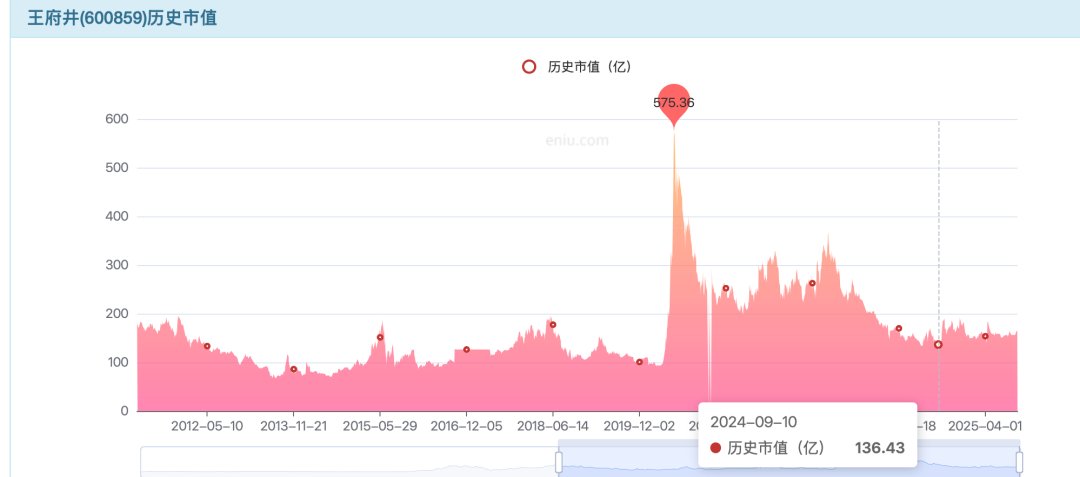Click the 100 y-axis label
This screenshot has width=1080, height=477.
[x=118, y=363]
